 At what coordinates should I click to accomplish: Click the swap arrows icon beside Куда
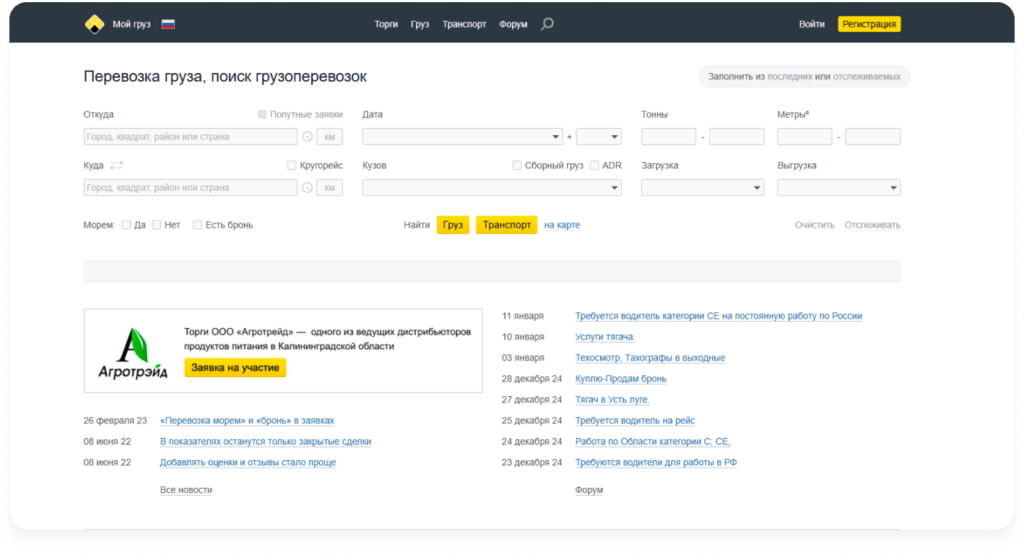pos(116,165)
